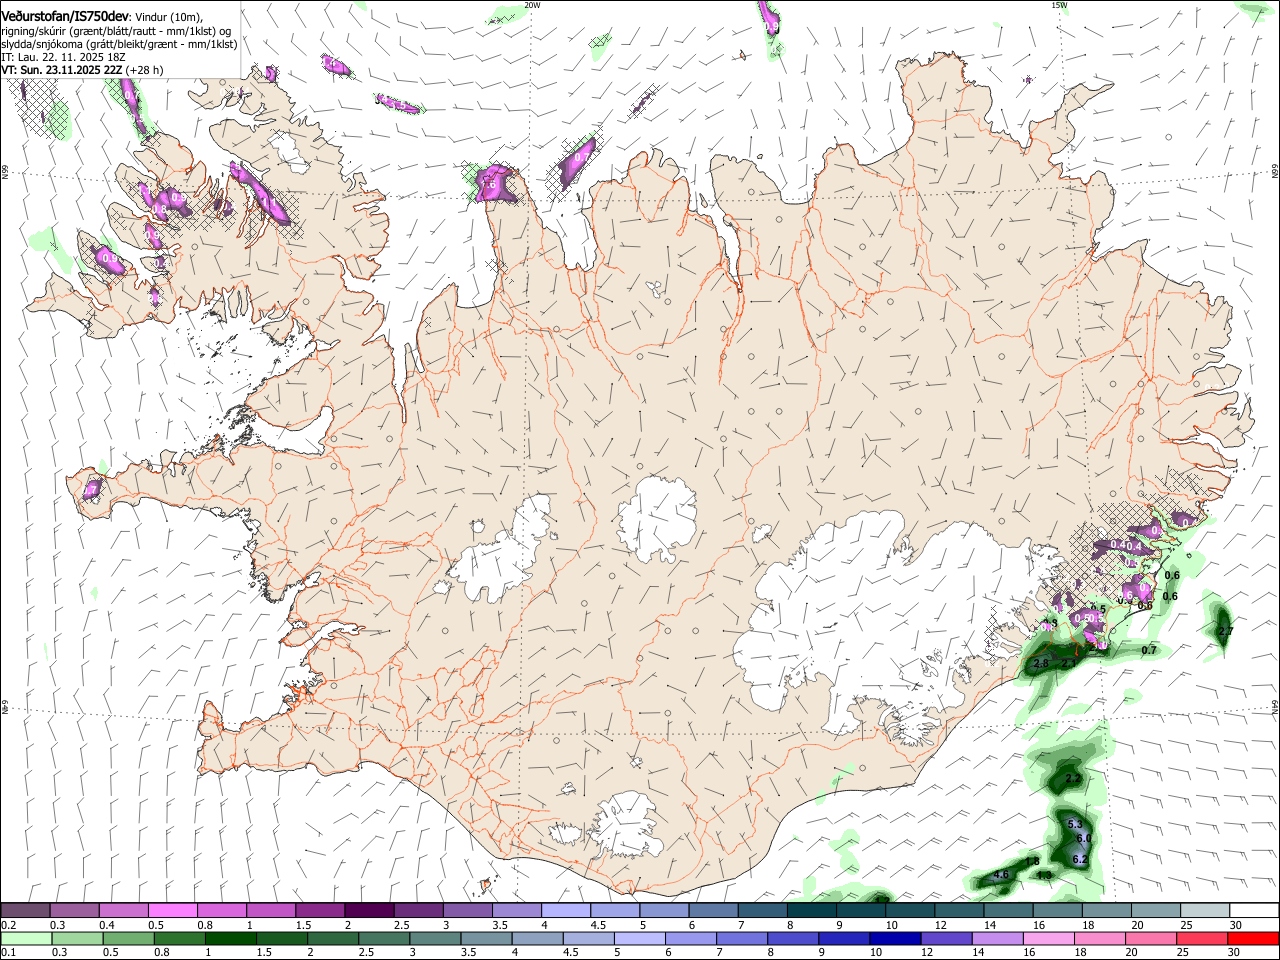Click the "VT: Sun. 23.11.2025 22Z (+28 h)" line
This screenshot has height=960, width=1280.
tap(82, 70)
